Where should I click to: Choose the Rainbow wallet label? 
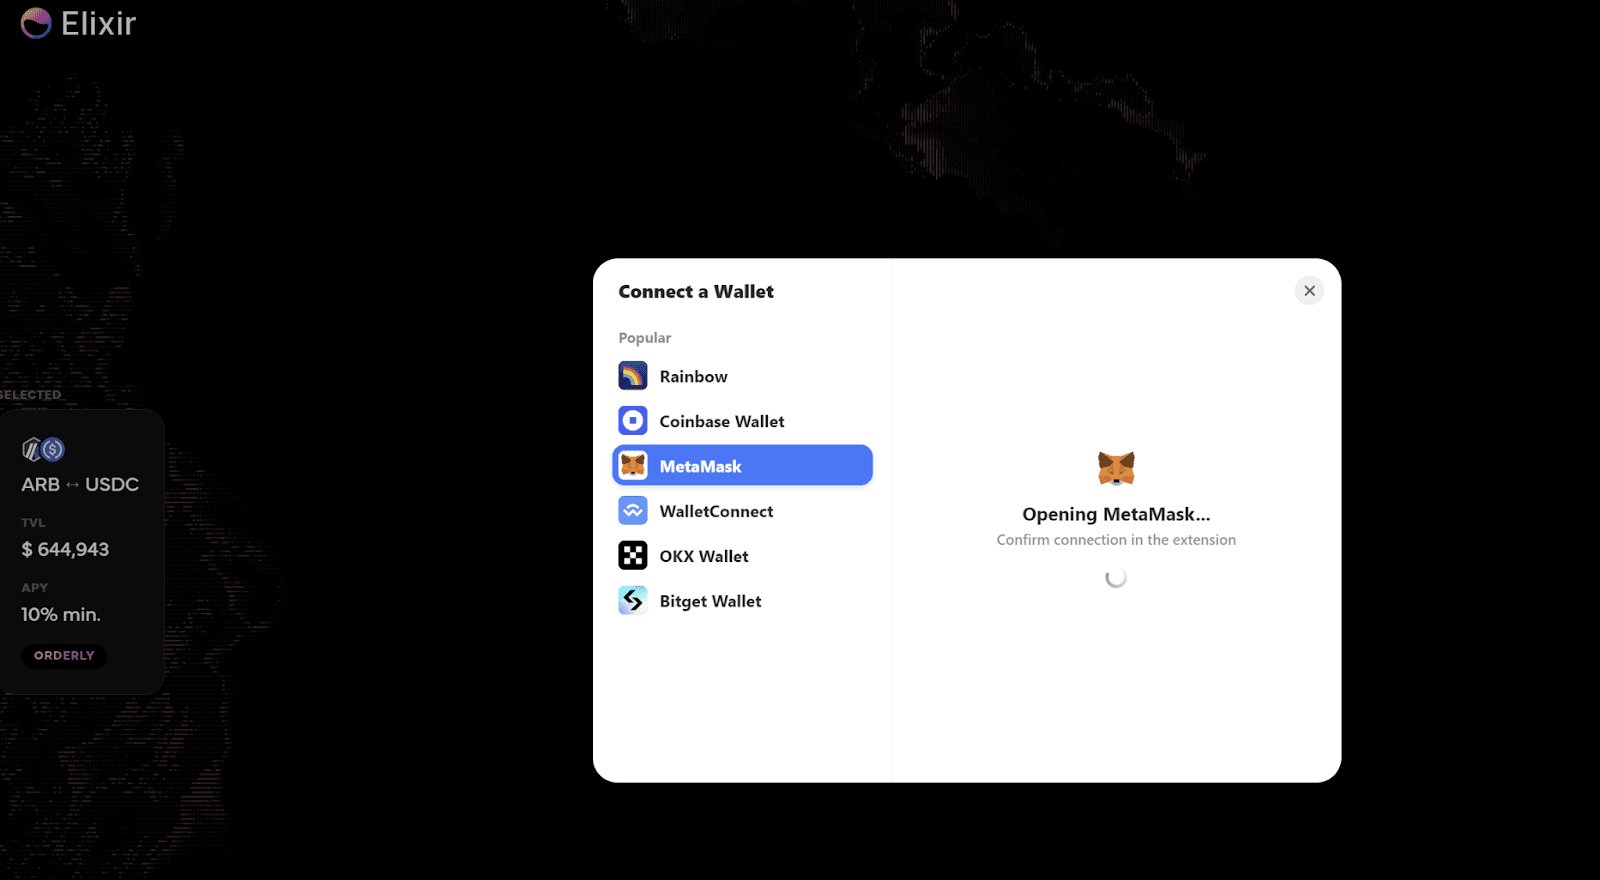[693, 377]
